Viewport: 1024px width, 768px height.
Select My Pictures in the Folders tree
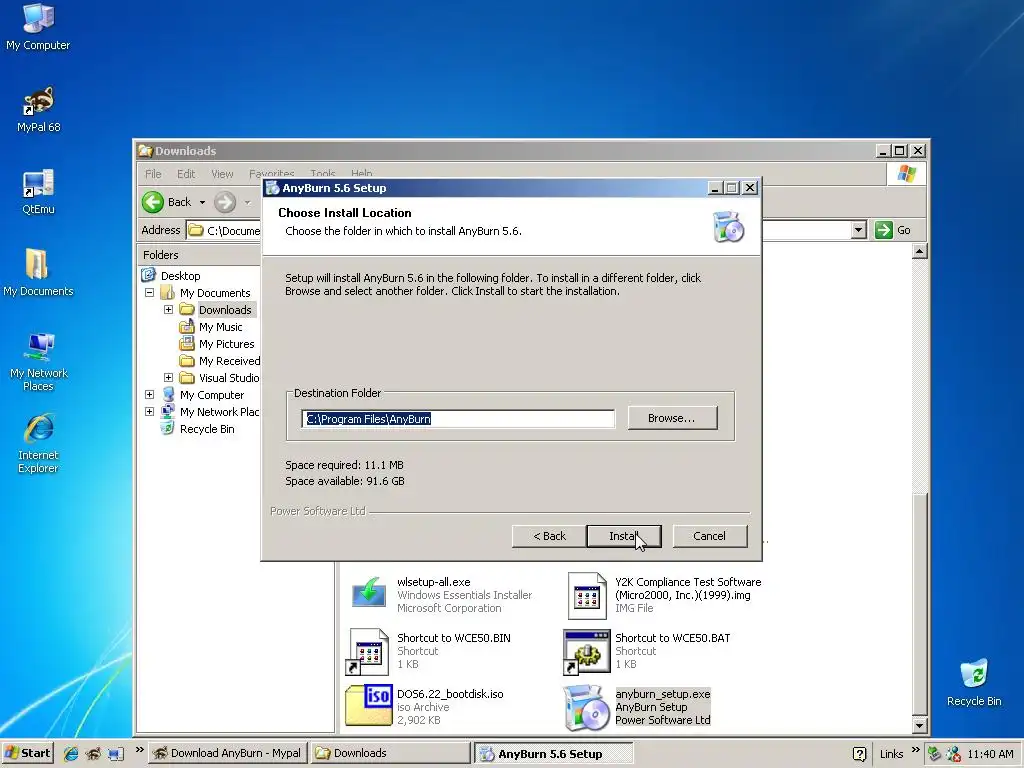tap(226, 344)
